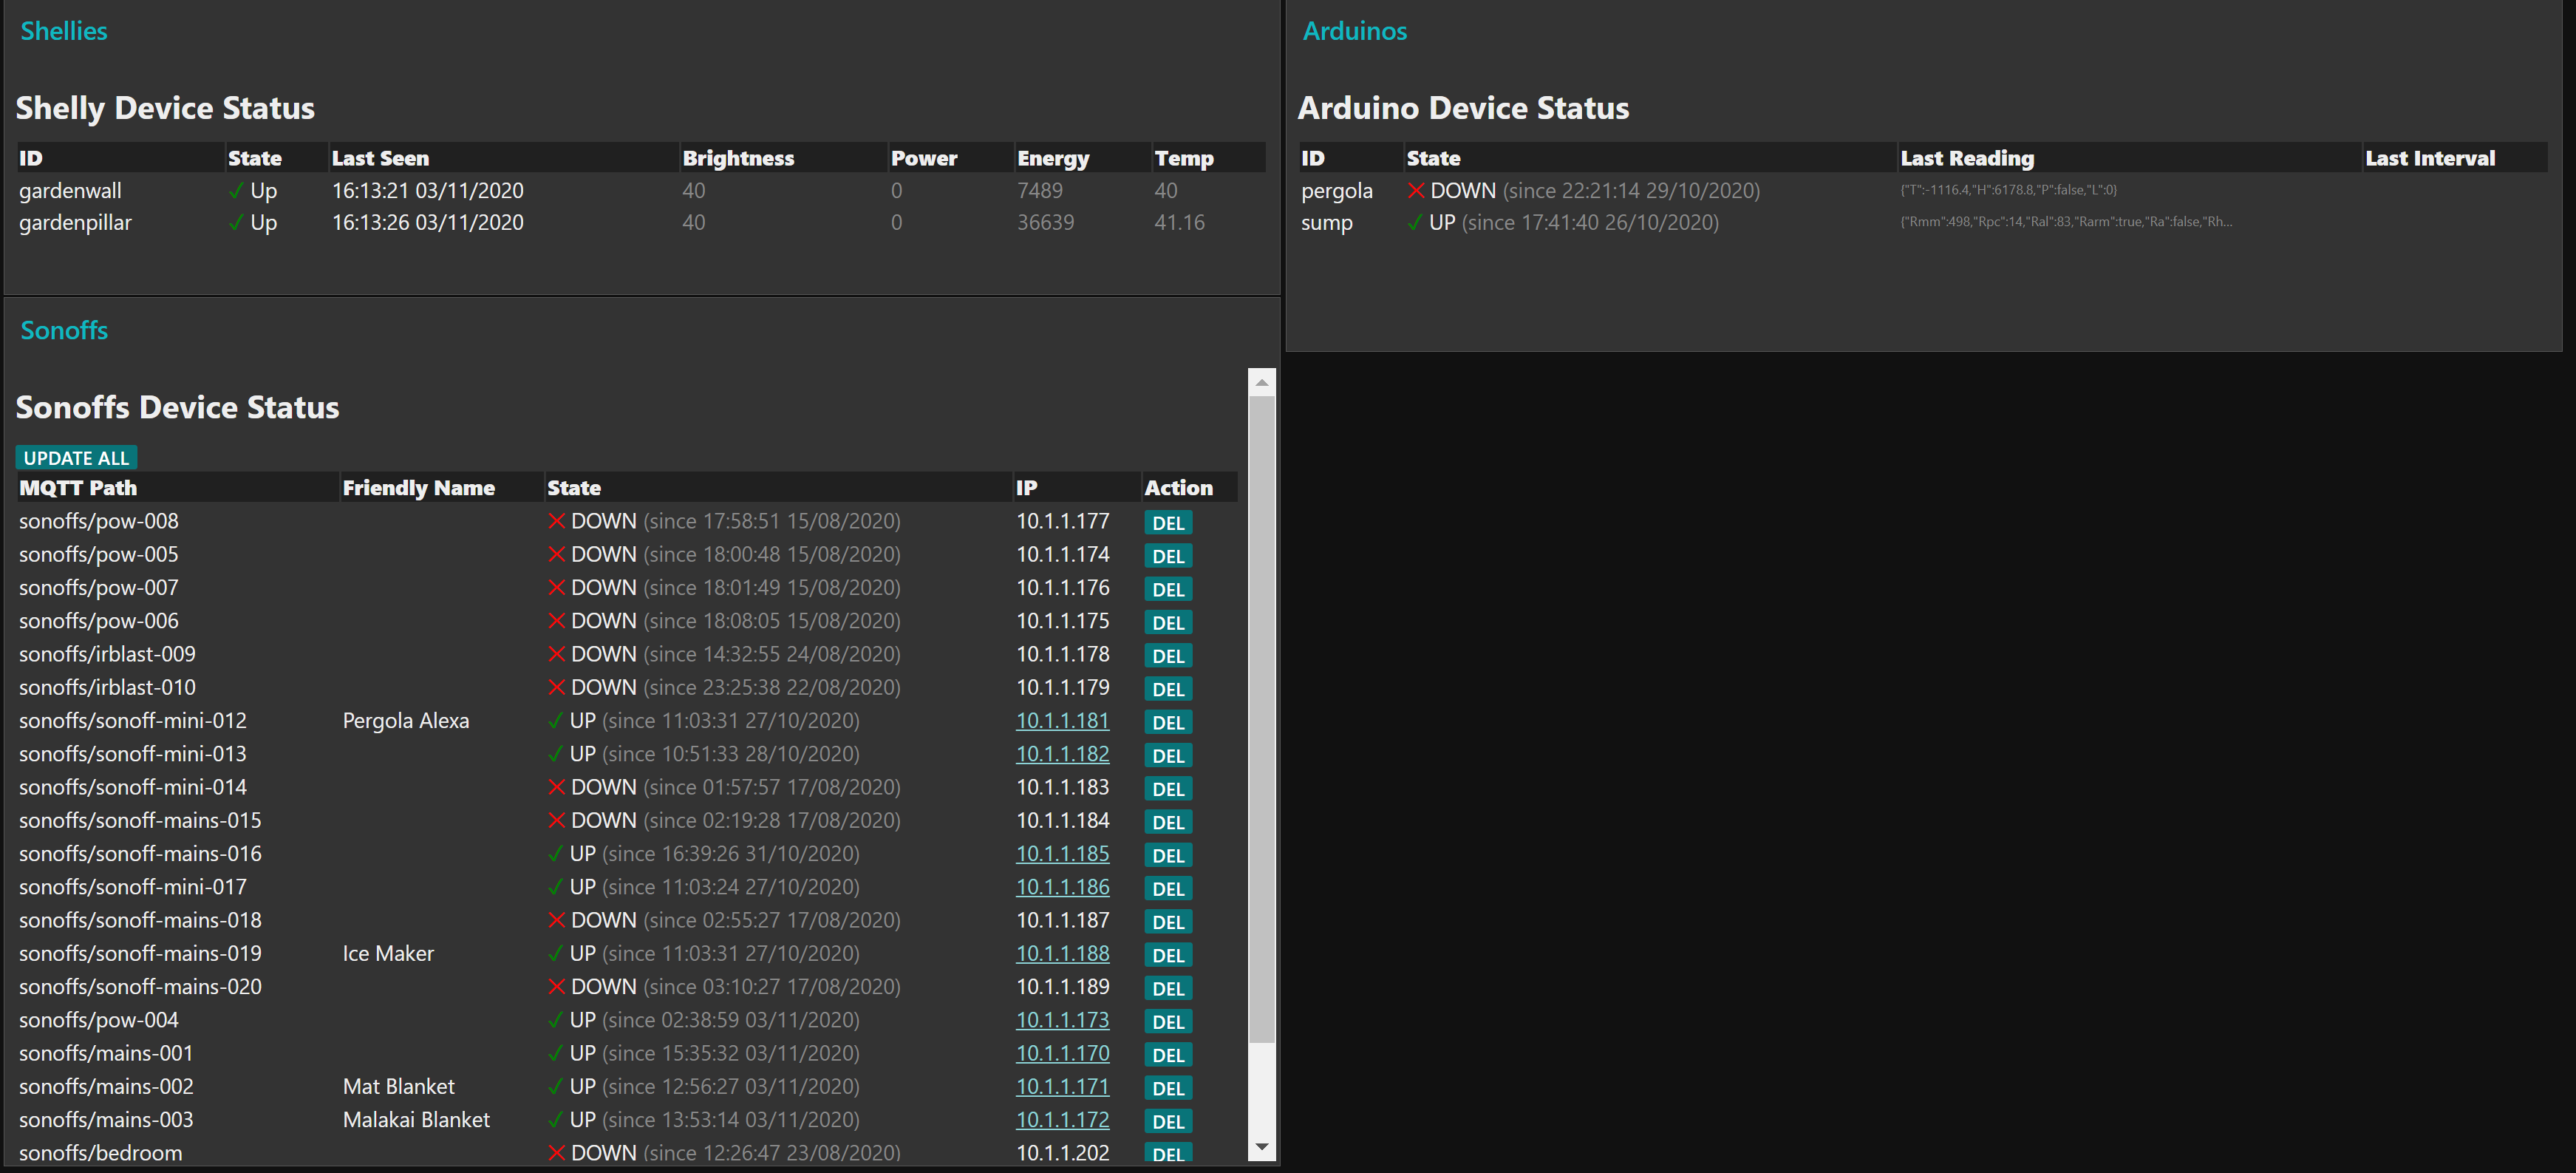
Task: Click the scrollbar down arrow in Sonoffs panel
Action: click(x=1262, y=1147)
